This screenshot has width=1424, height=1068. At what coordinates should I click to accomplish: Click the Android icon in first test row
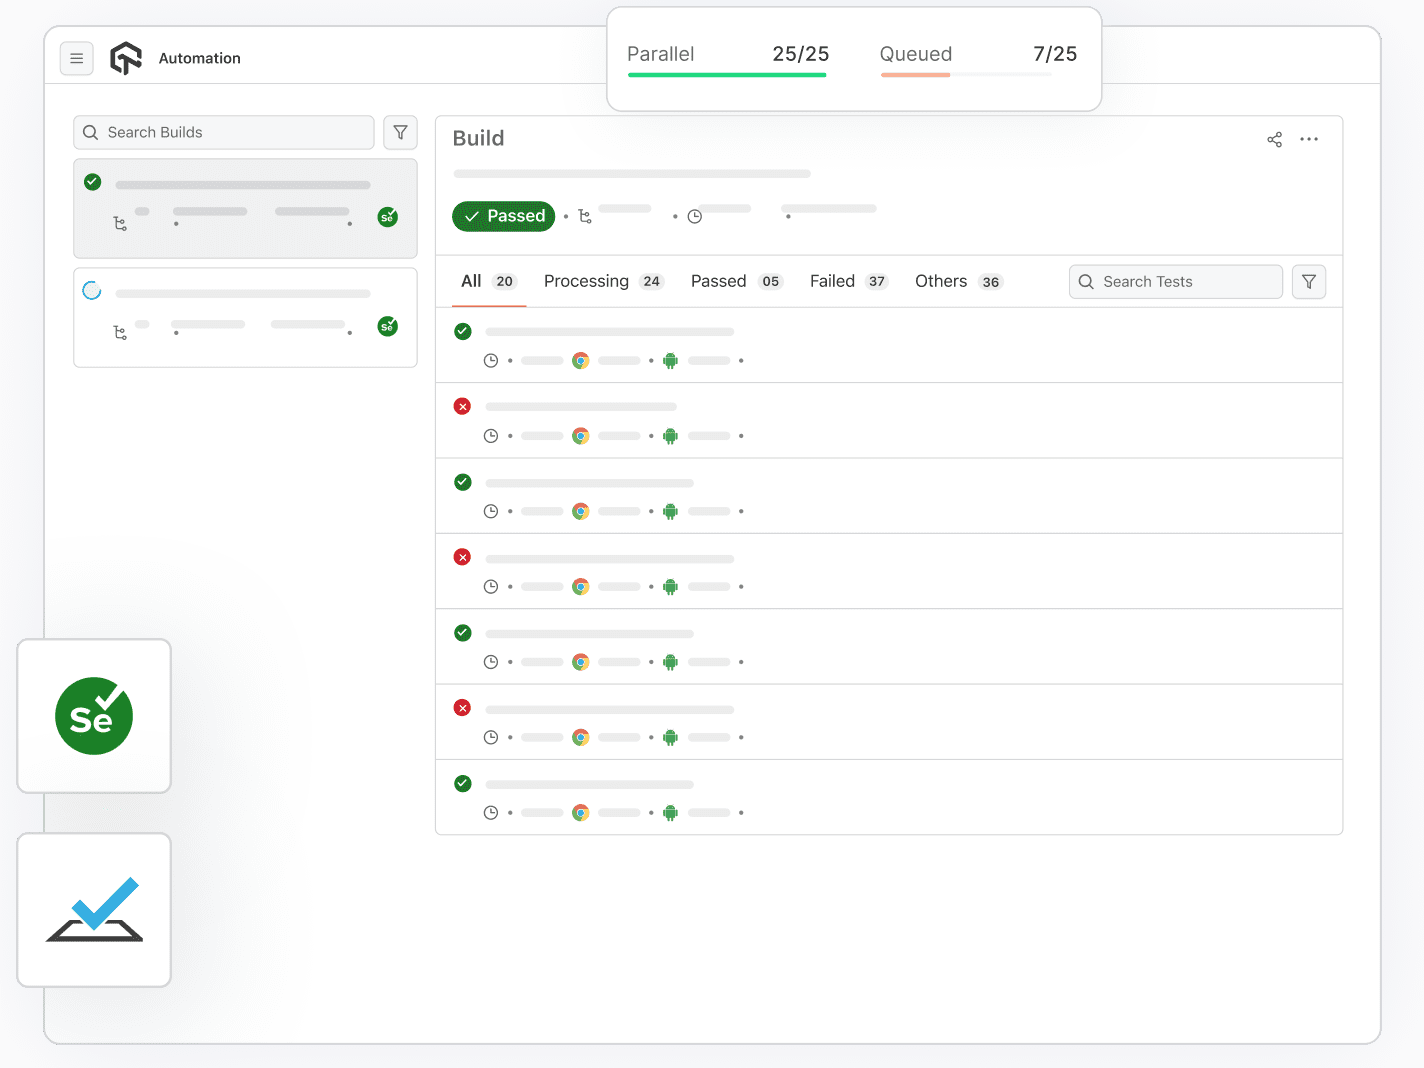670,361
